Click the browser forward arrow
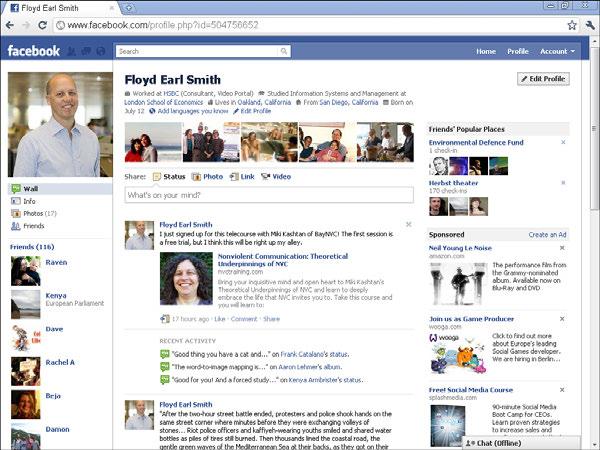 coord(26,25)
